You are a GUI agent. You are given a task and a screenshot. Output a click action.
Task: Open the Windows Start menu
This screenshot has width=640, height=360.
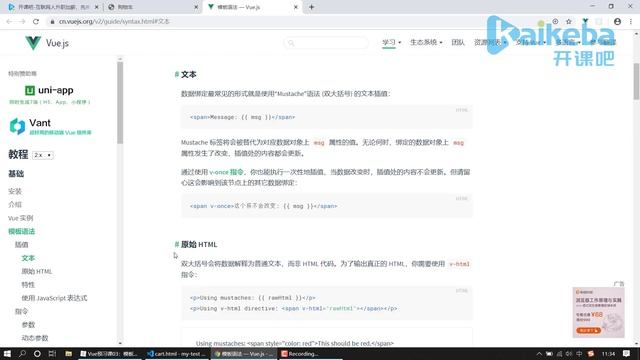[7, 354]
